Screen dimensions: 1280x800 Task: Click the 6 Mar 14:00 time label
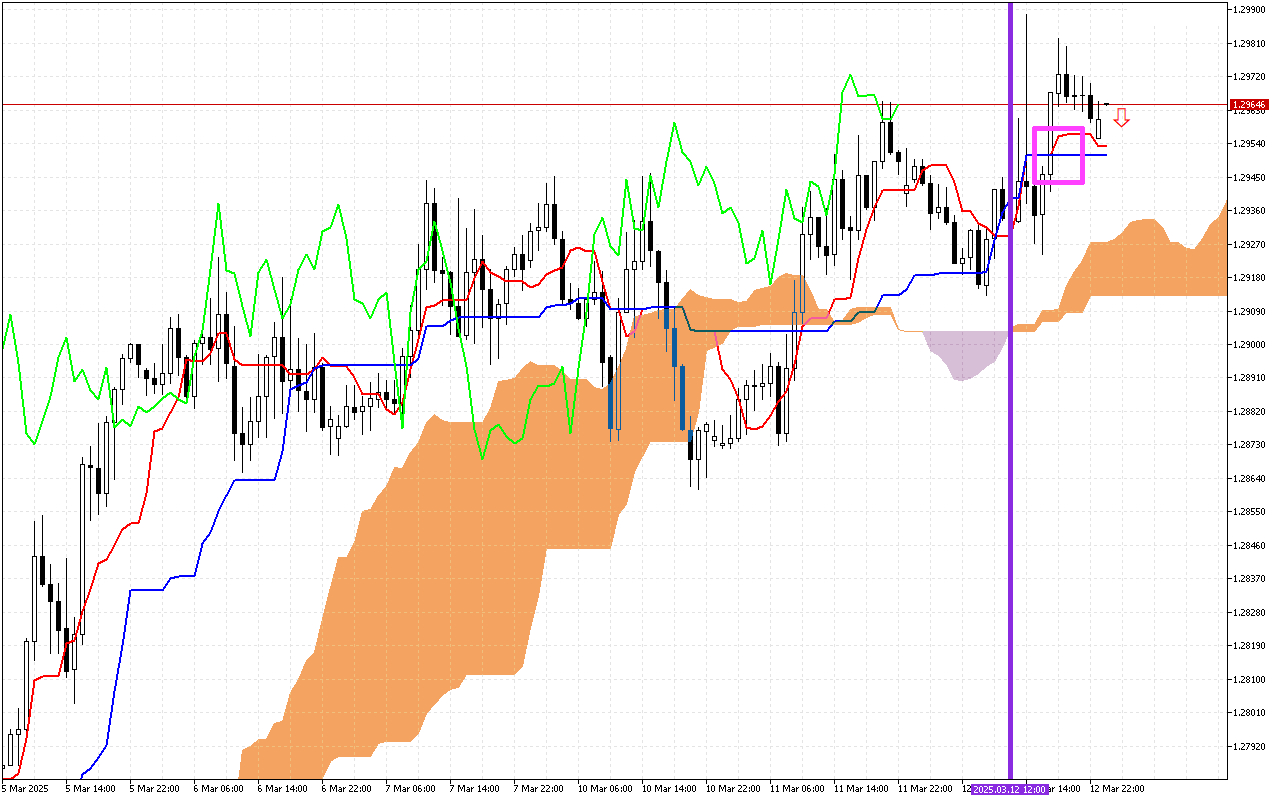coord(281,789)
